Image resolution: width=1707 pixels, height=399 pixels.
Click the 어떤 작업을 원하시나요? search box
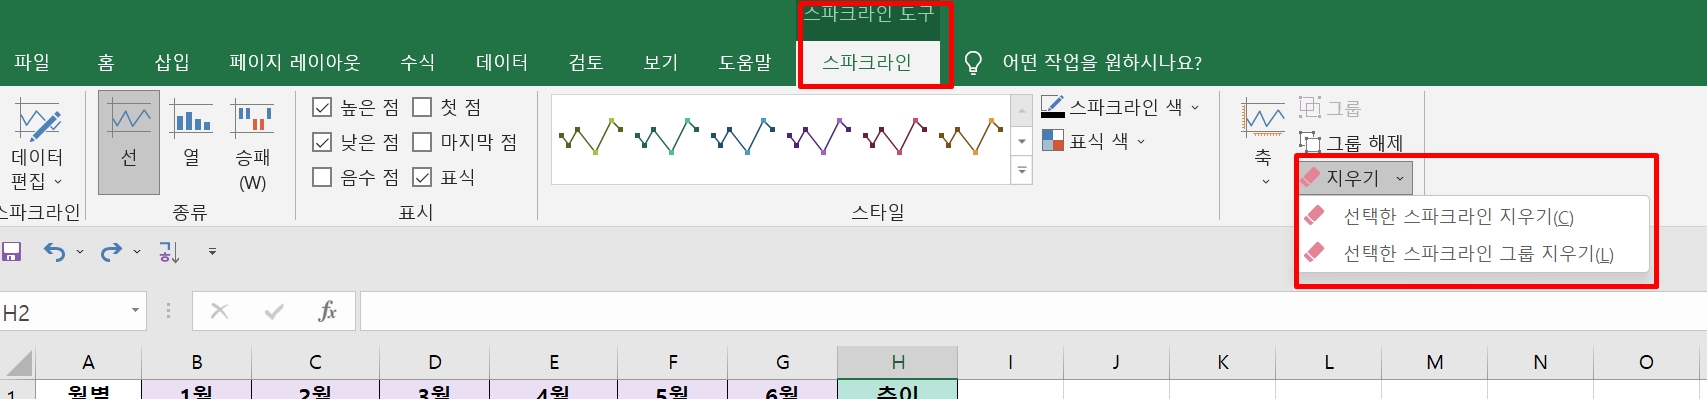(1102, 63)
